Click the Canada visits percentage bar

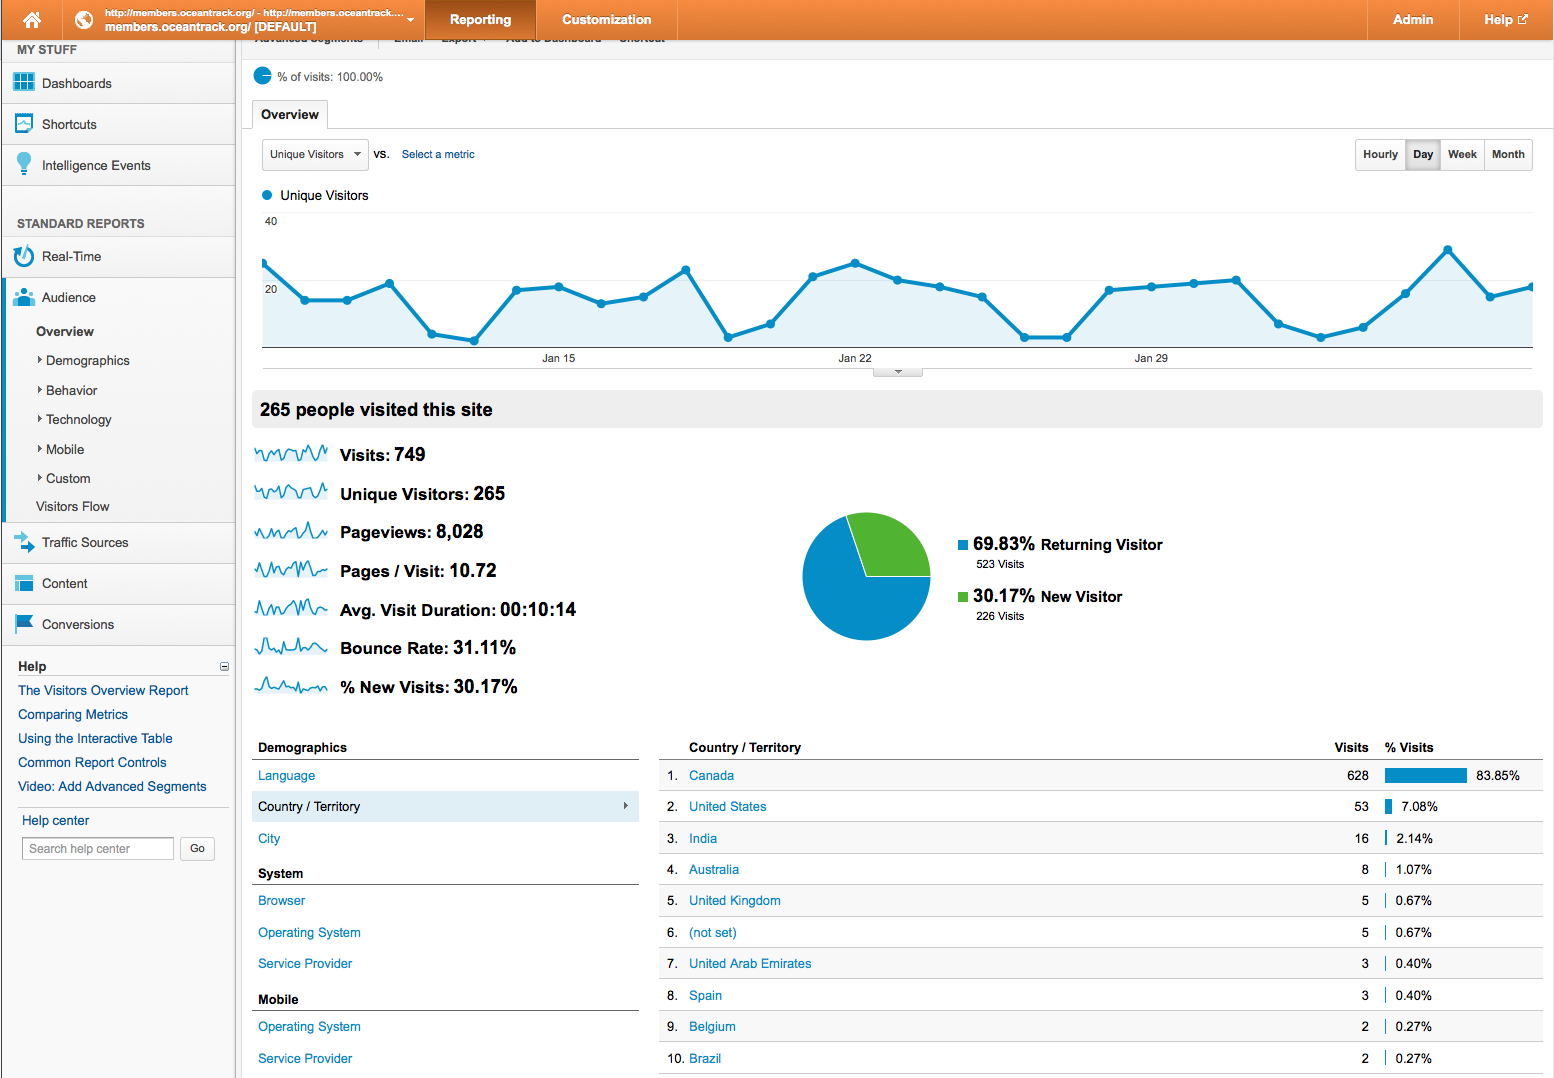pyautogui.click(x=1425, y=776)
